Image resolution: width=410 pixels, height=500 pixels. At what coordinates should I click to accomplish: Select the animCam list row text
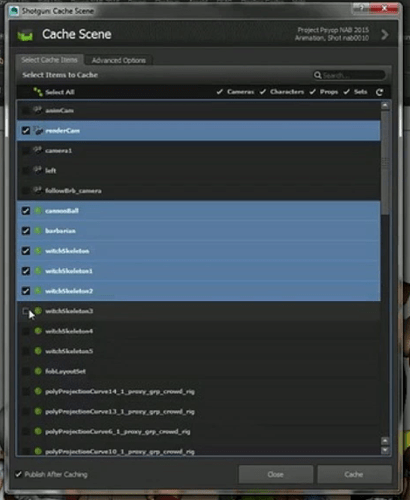60,110
